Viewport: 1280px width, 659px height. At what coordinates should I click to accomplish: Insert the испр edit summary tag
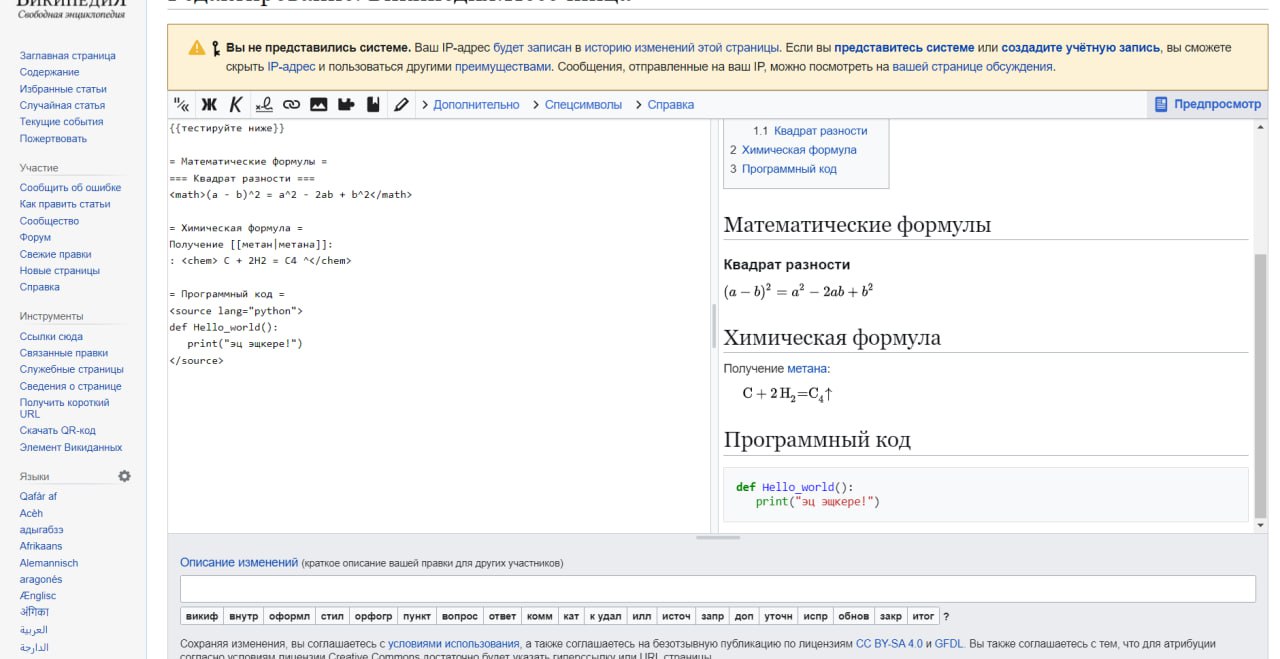(x=816, y=616)
